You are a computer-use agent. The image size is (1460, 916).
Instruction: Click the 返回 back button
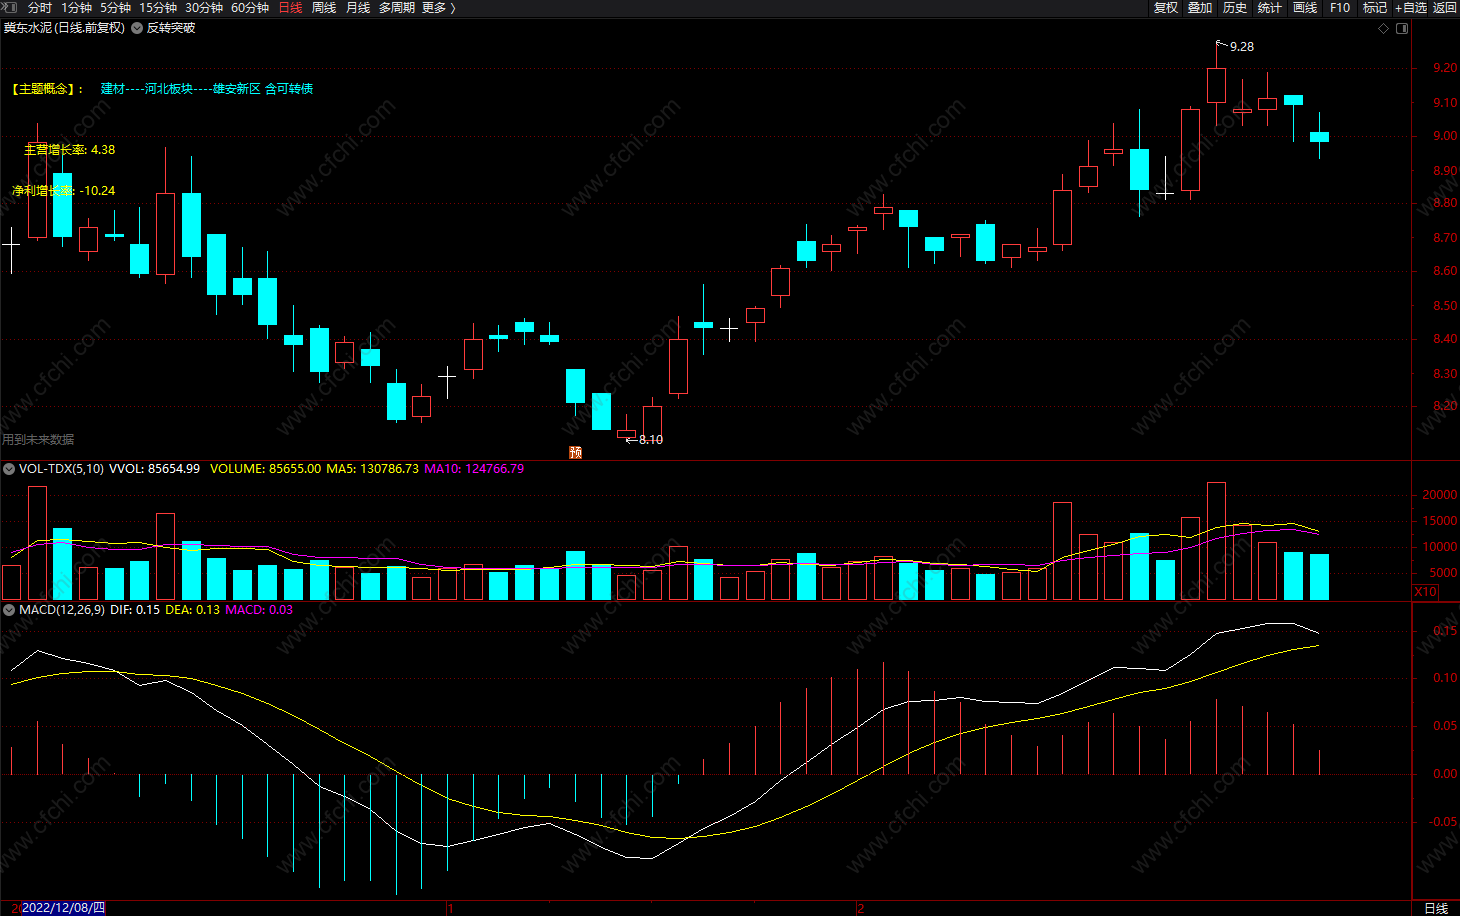[x=1445, y=8]
